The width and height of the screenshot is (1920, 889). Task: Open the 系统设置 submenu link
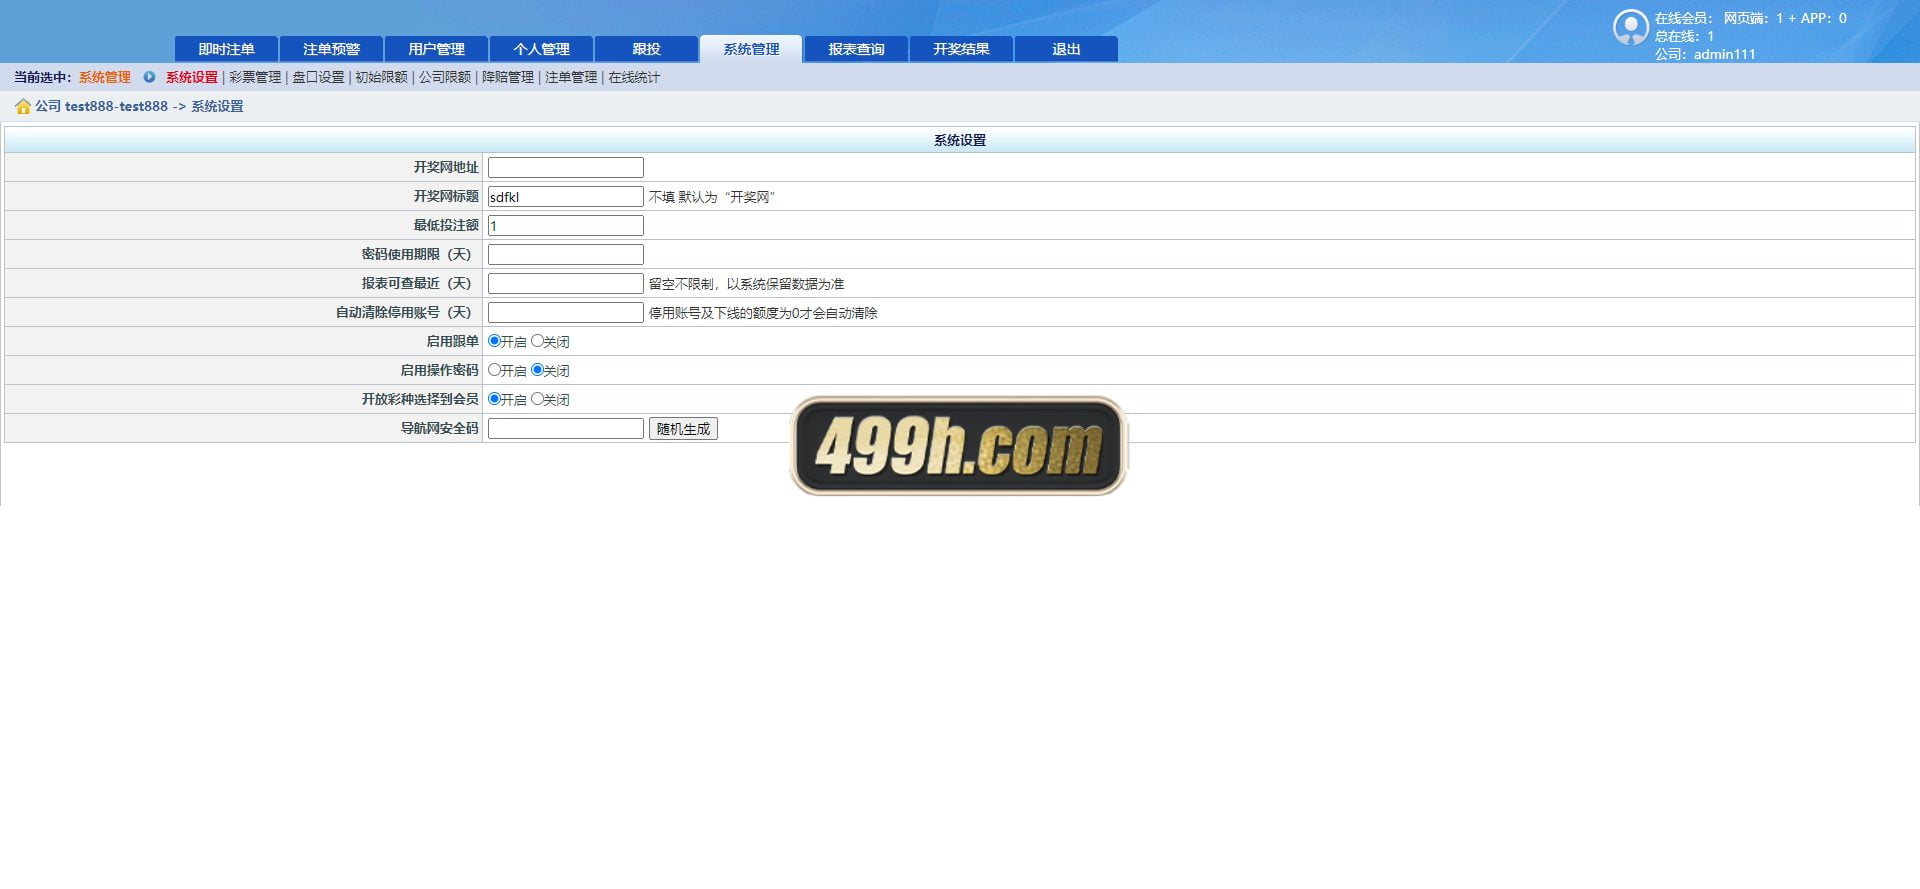coord(192,77)
